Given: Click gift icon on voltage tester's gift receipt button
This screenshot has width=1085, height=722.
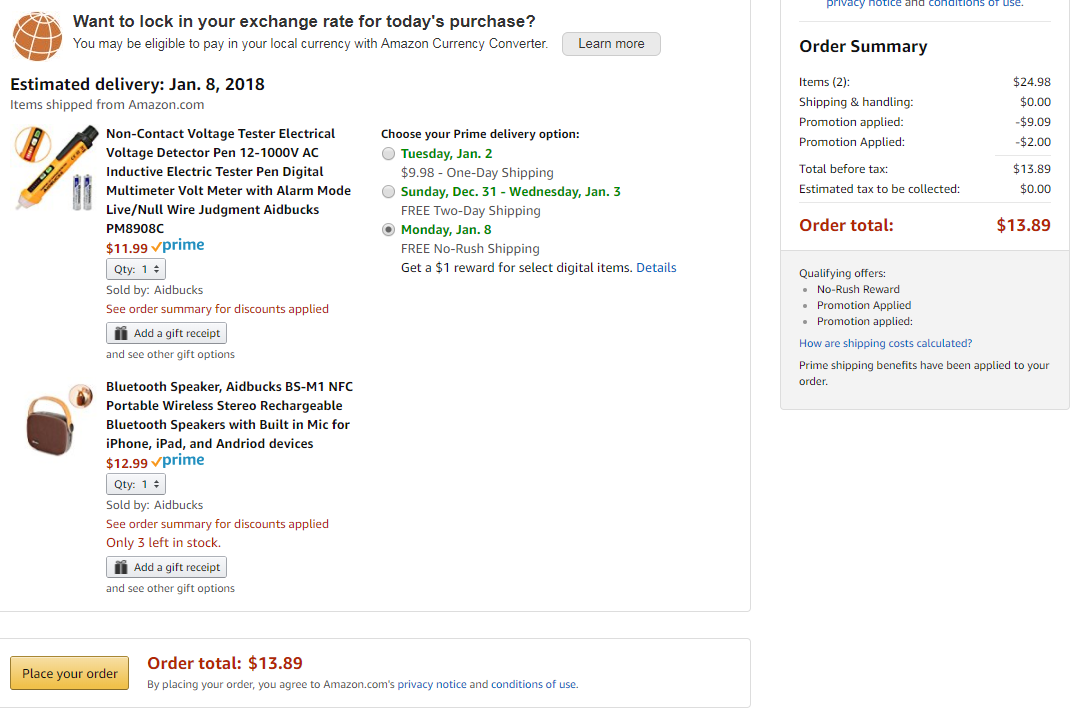Looking at the screenshot, I should (x=121, y=333).
